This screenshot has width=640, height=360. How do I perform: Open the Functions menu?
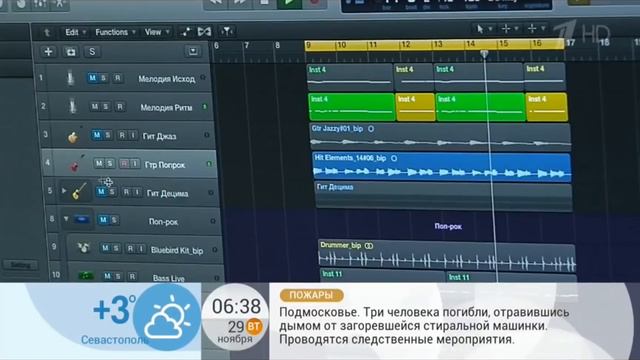(115, 32)
